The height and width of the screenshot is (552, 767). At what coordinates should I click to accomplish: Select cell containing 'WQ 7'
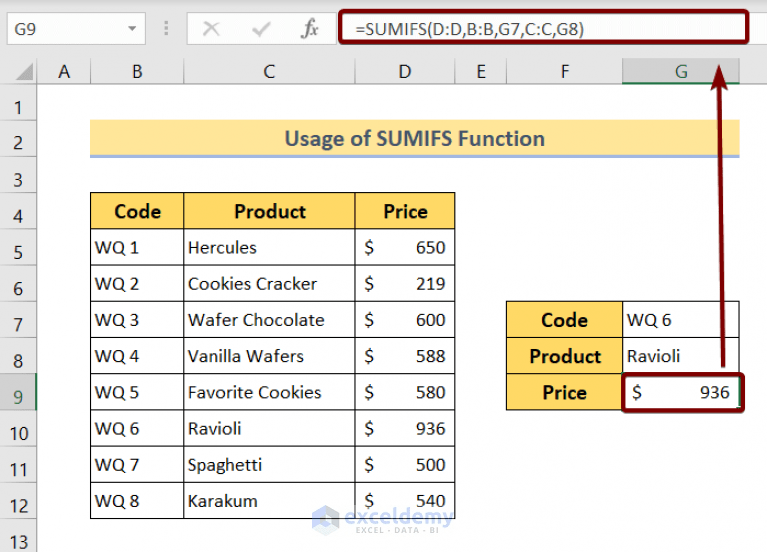pyautogui.click(x=137, y=465)
